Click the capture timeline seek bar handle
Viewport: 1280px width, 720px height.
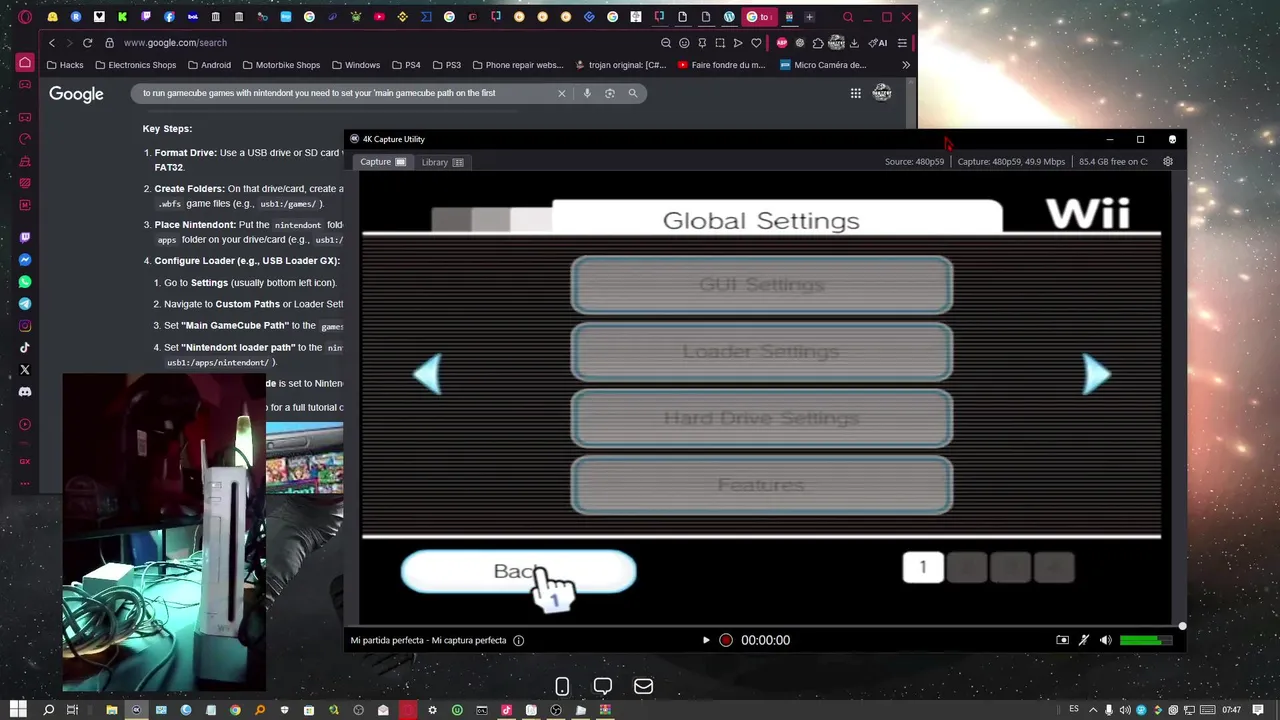1182,626
